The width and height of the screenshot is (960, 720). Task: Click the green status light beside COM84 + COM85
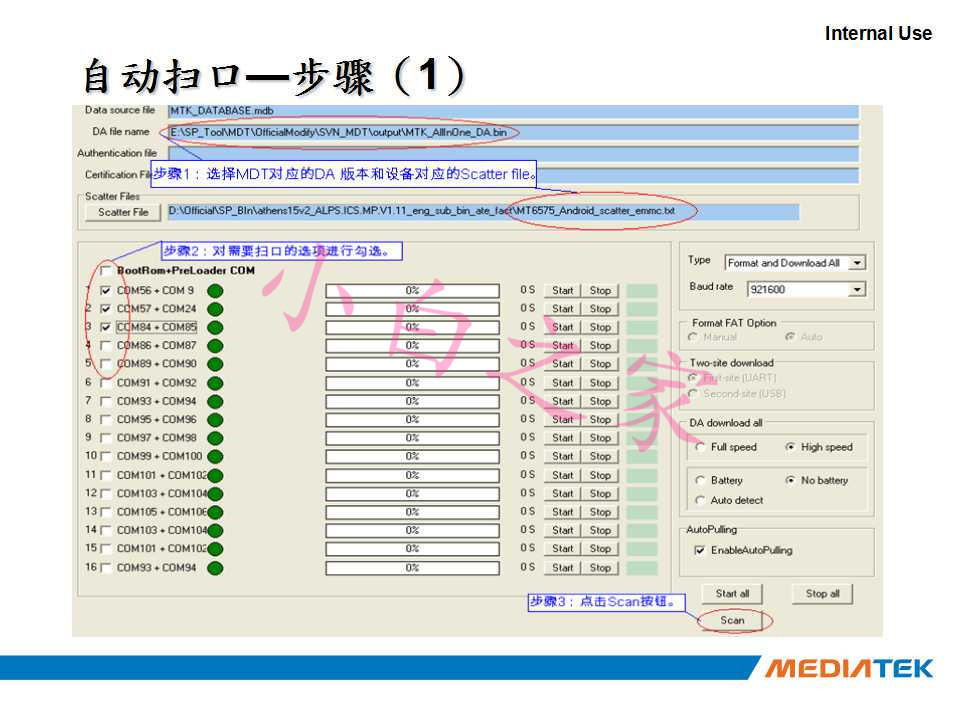pos(215,328)
